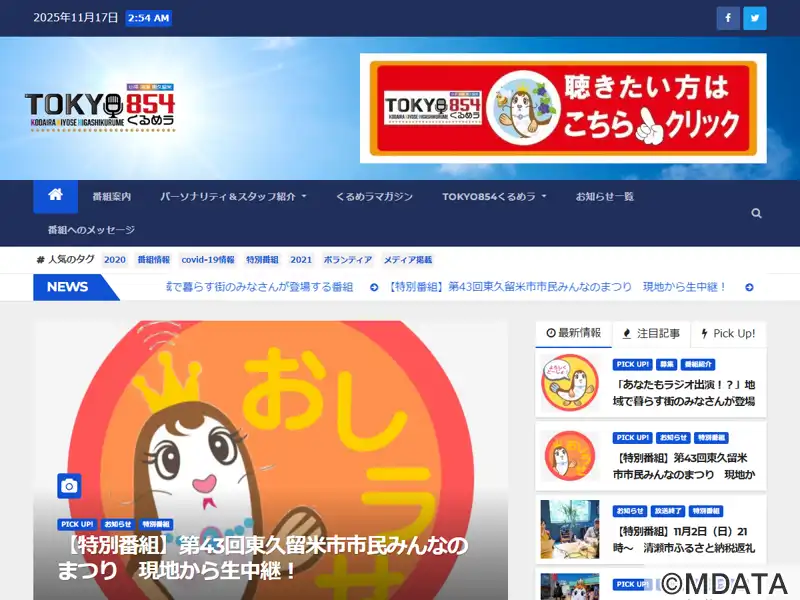Click the TOKYO854 くるめラ site logo
The height and width of the screenshot is (600, 800).
[x=100, y=108]
